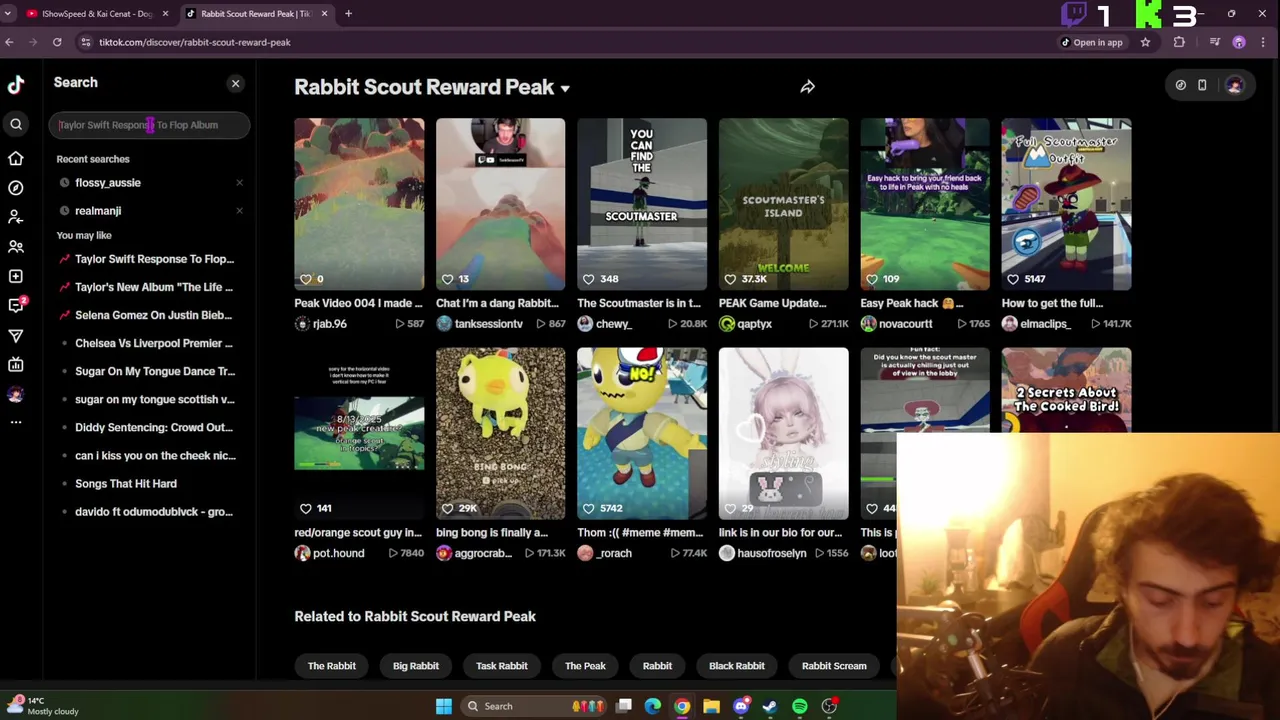Open Chrome media controls icon
The image size is (1280, 720).
[x=1214, y=42]
